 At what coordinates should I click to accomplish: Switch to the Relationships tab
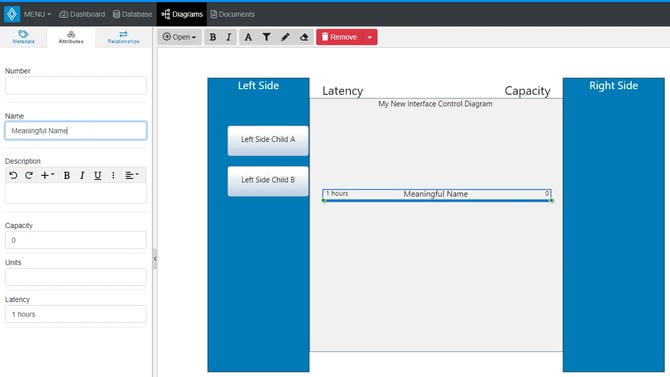coord(123,37)
